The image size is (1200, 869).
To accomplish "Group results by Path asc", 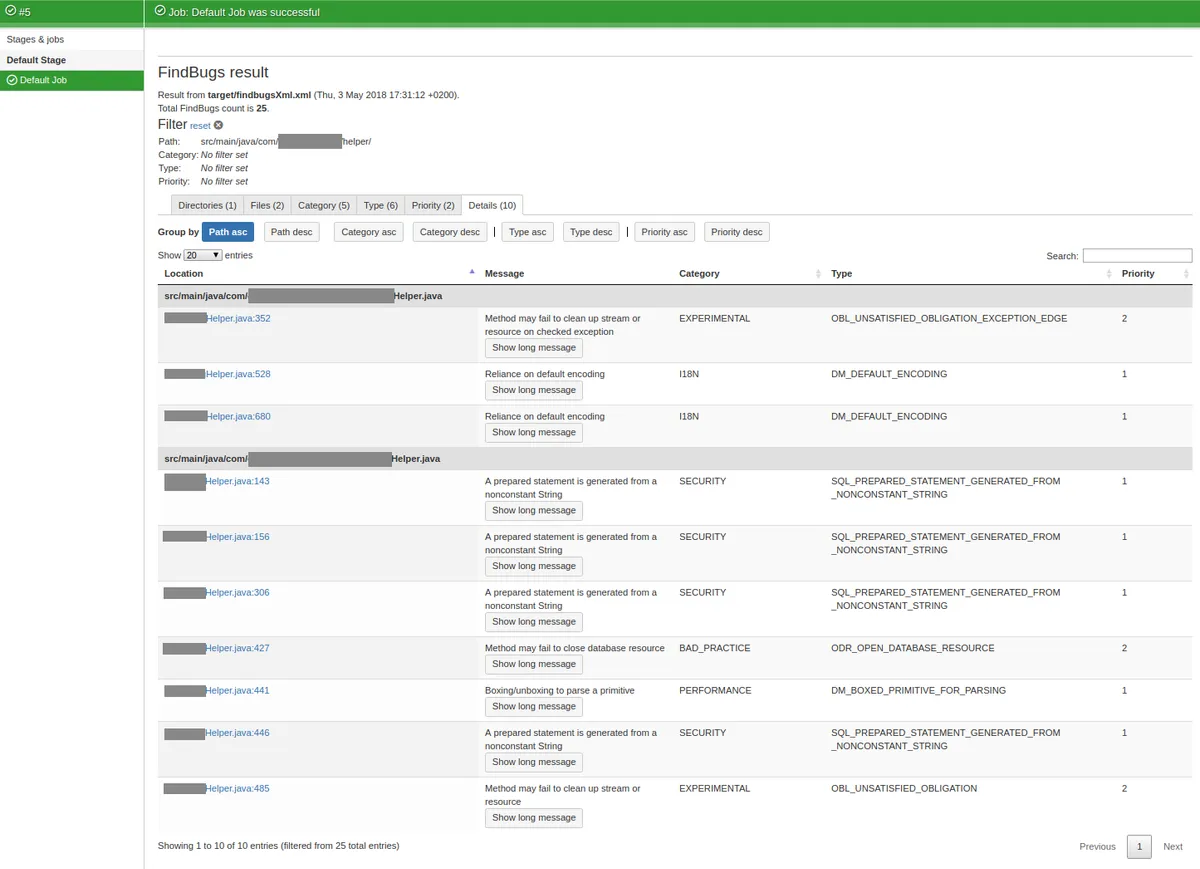I will tap(228, 232).
